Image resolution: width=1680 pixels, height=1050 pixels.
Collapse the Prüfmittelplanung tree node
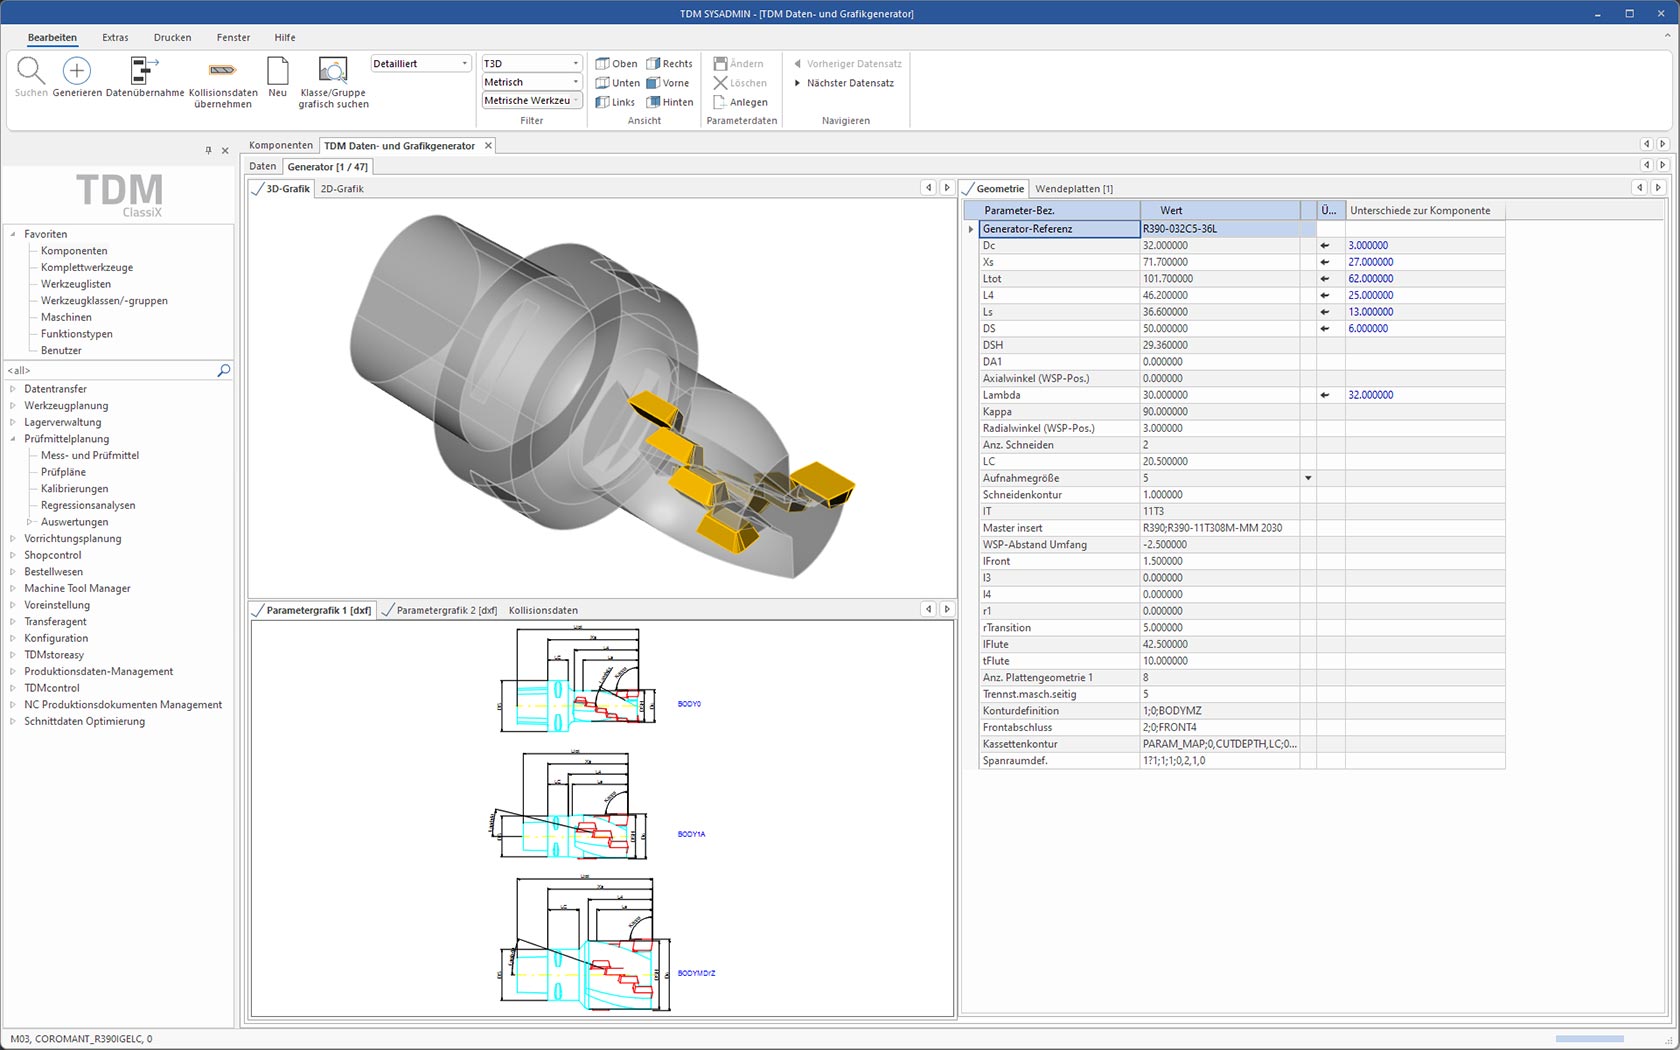(x=13, y=439)
